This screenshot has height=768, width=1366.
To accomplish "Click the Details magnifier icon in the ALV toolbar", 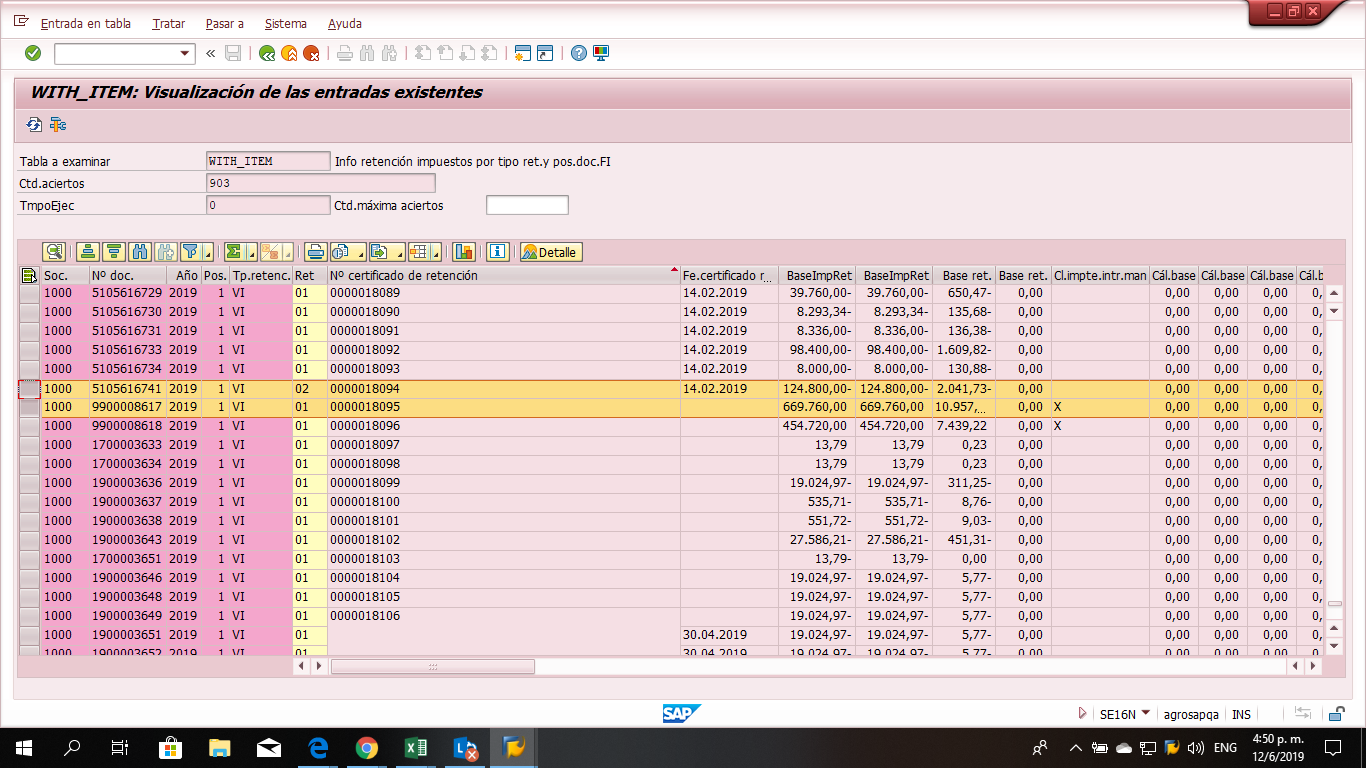I will 54,252.
